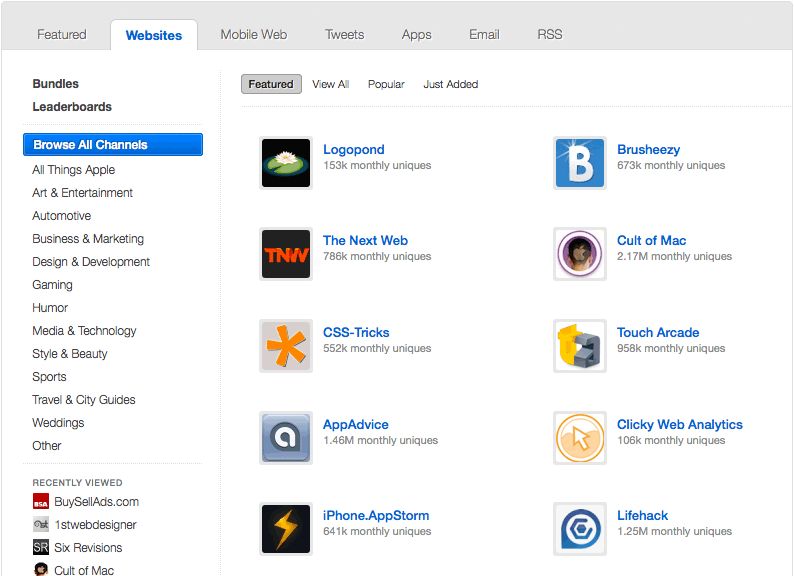Click the BuySellAds.com red BSA icon
This screenshot has height=576, width=794.
[x=41, y=502]
